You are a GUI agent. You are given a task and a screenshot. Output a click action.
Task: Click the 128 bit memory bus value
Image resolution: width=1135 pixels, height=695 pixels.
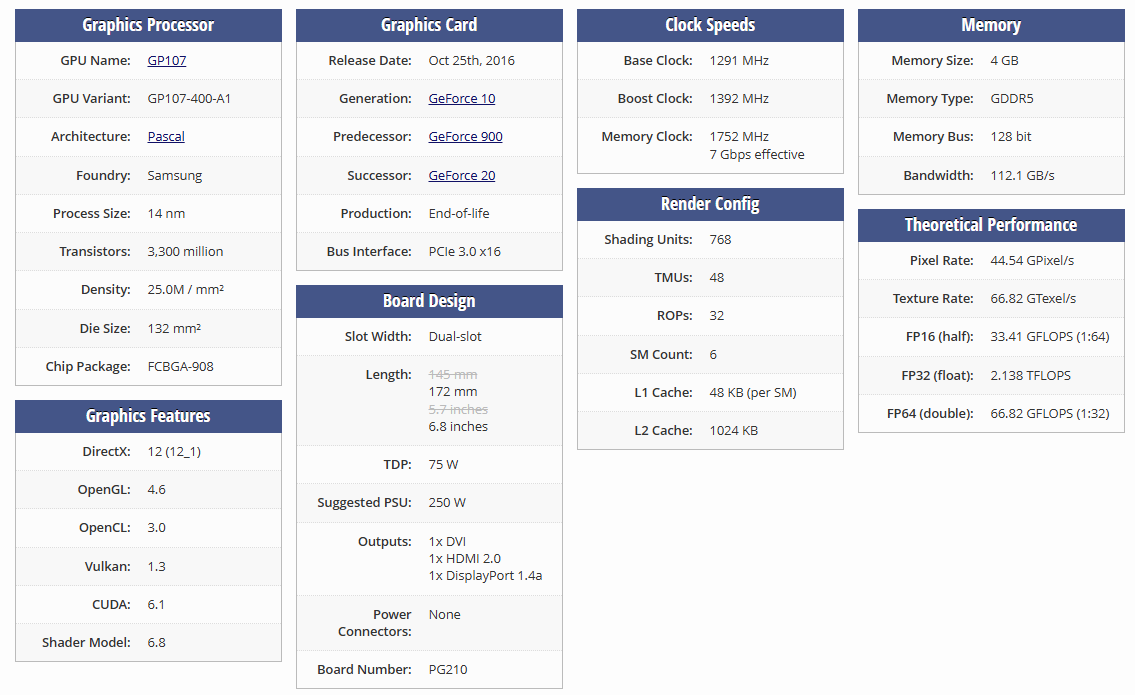[x=1010, y=137]
